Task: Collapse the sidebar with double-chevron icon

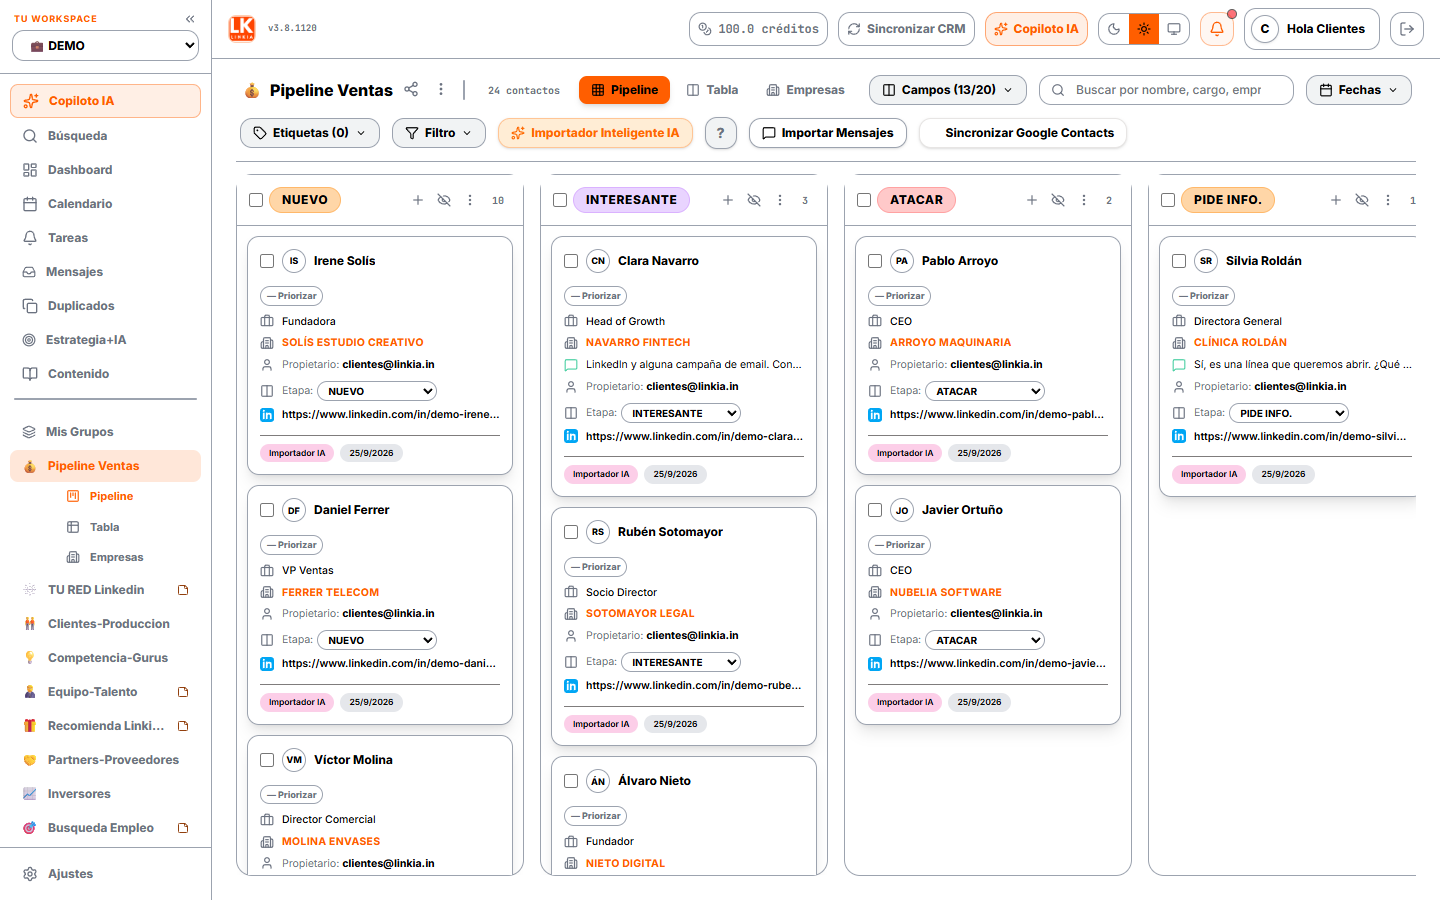Action: pyautogui.click(x=190, y=19)
